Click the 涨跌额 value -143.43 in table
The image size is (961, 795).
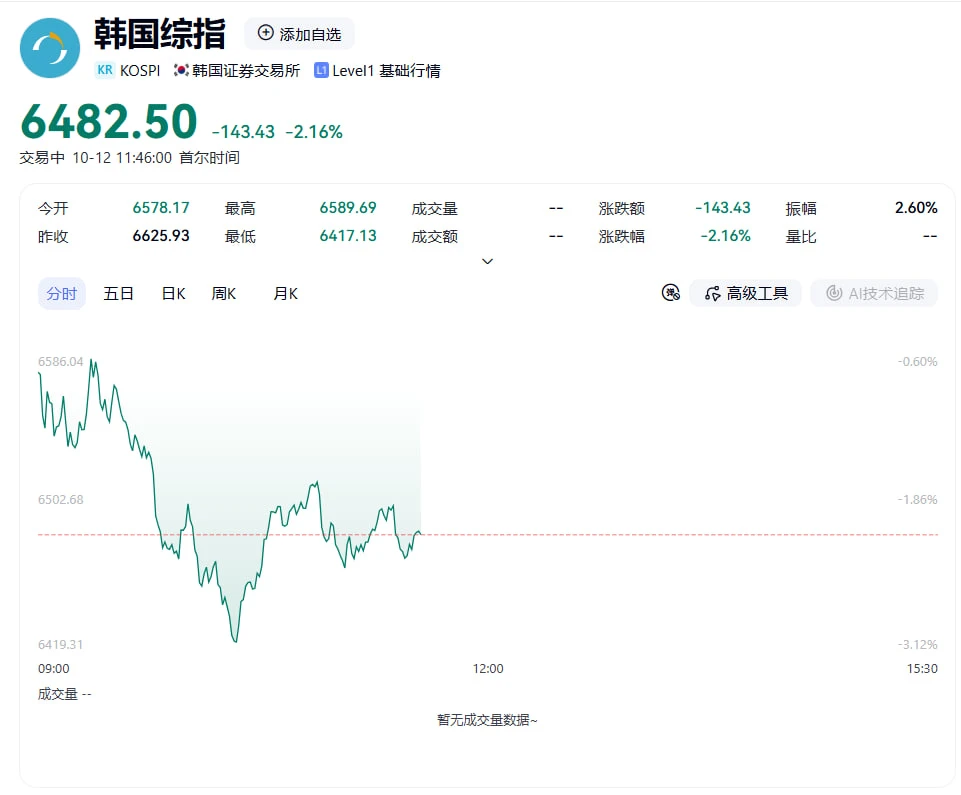click(x=723, y=208)
